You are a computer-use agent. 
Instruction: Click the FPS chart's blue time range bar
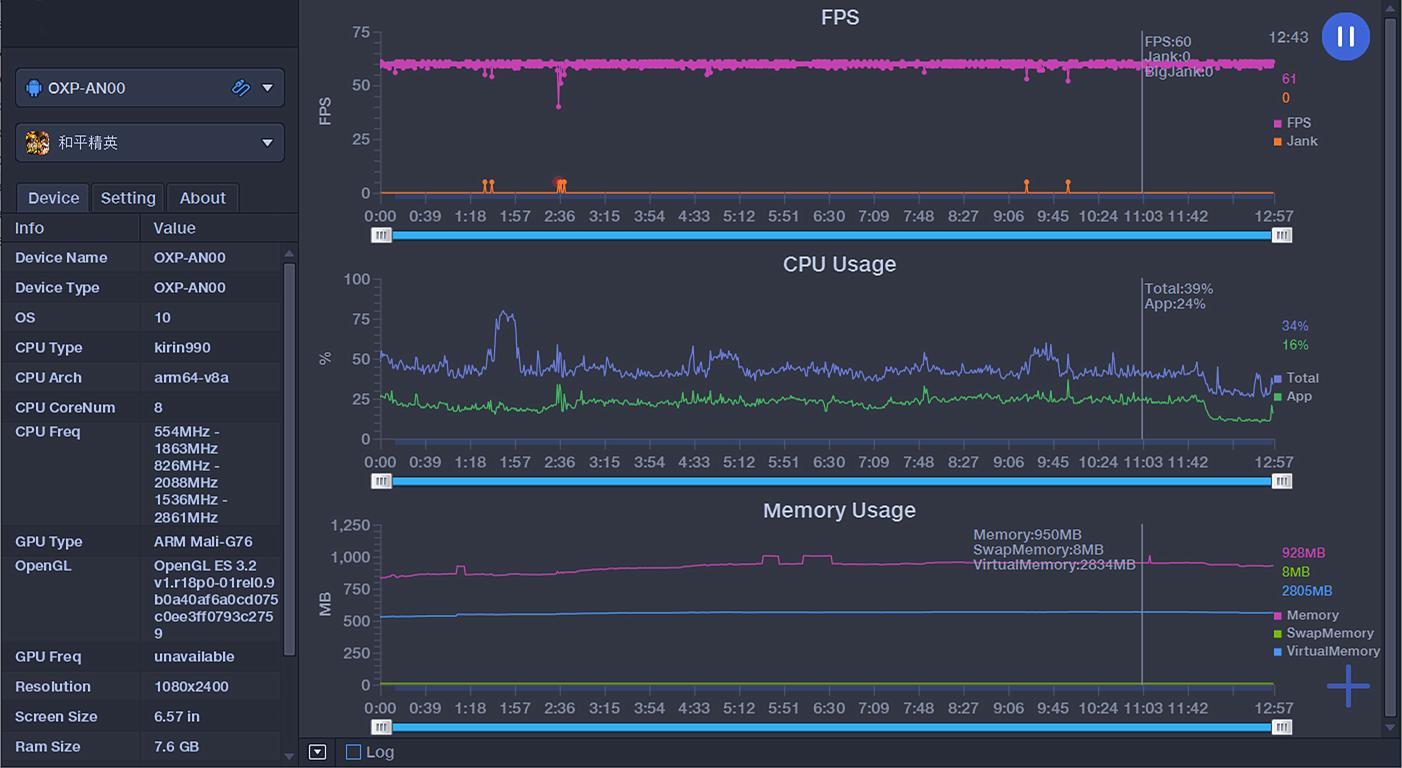point(830,235)
